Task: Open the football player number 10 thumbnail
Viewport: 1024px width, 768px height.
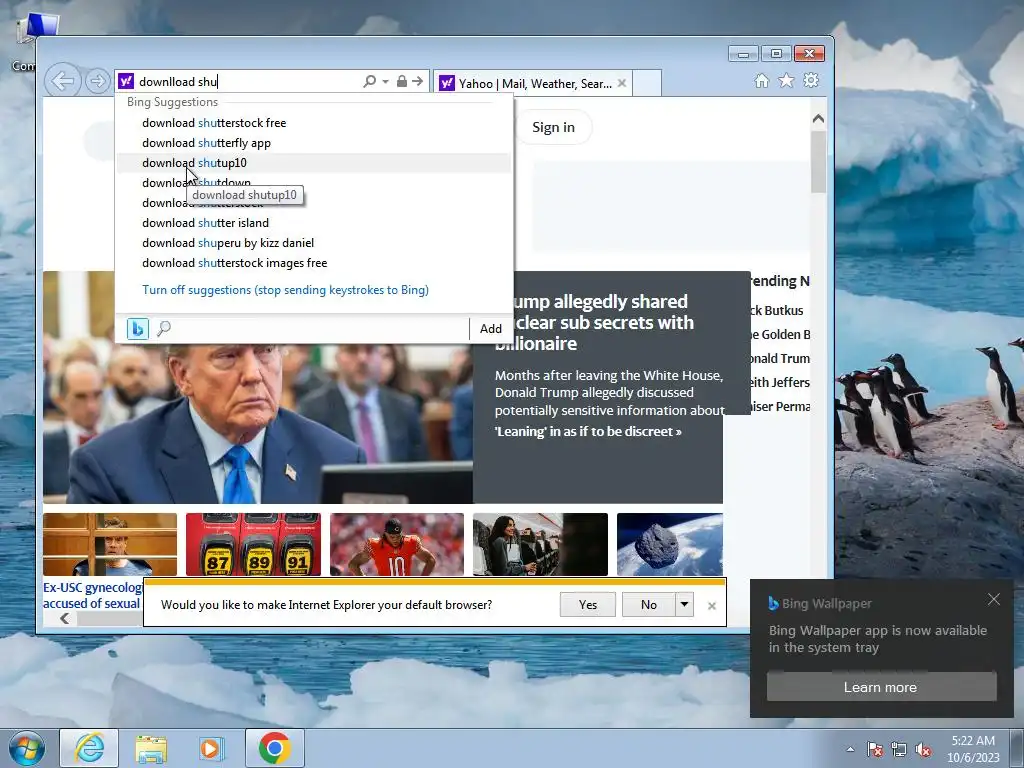Action: tap(397, 545)
